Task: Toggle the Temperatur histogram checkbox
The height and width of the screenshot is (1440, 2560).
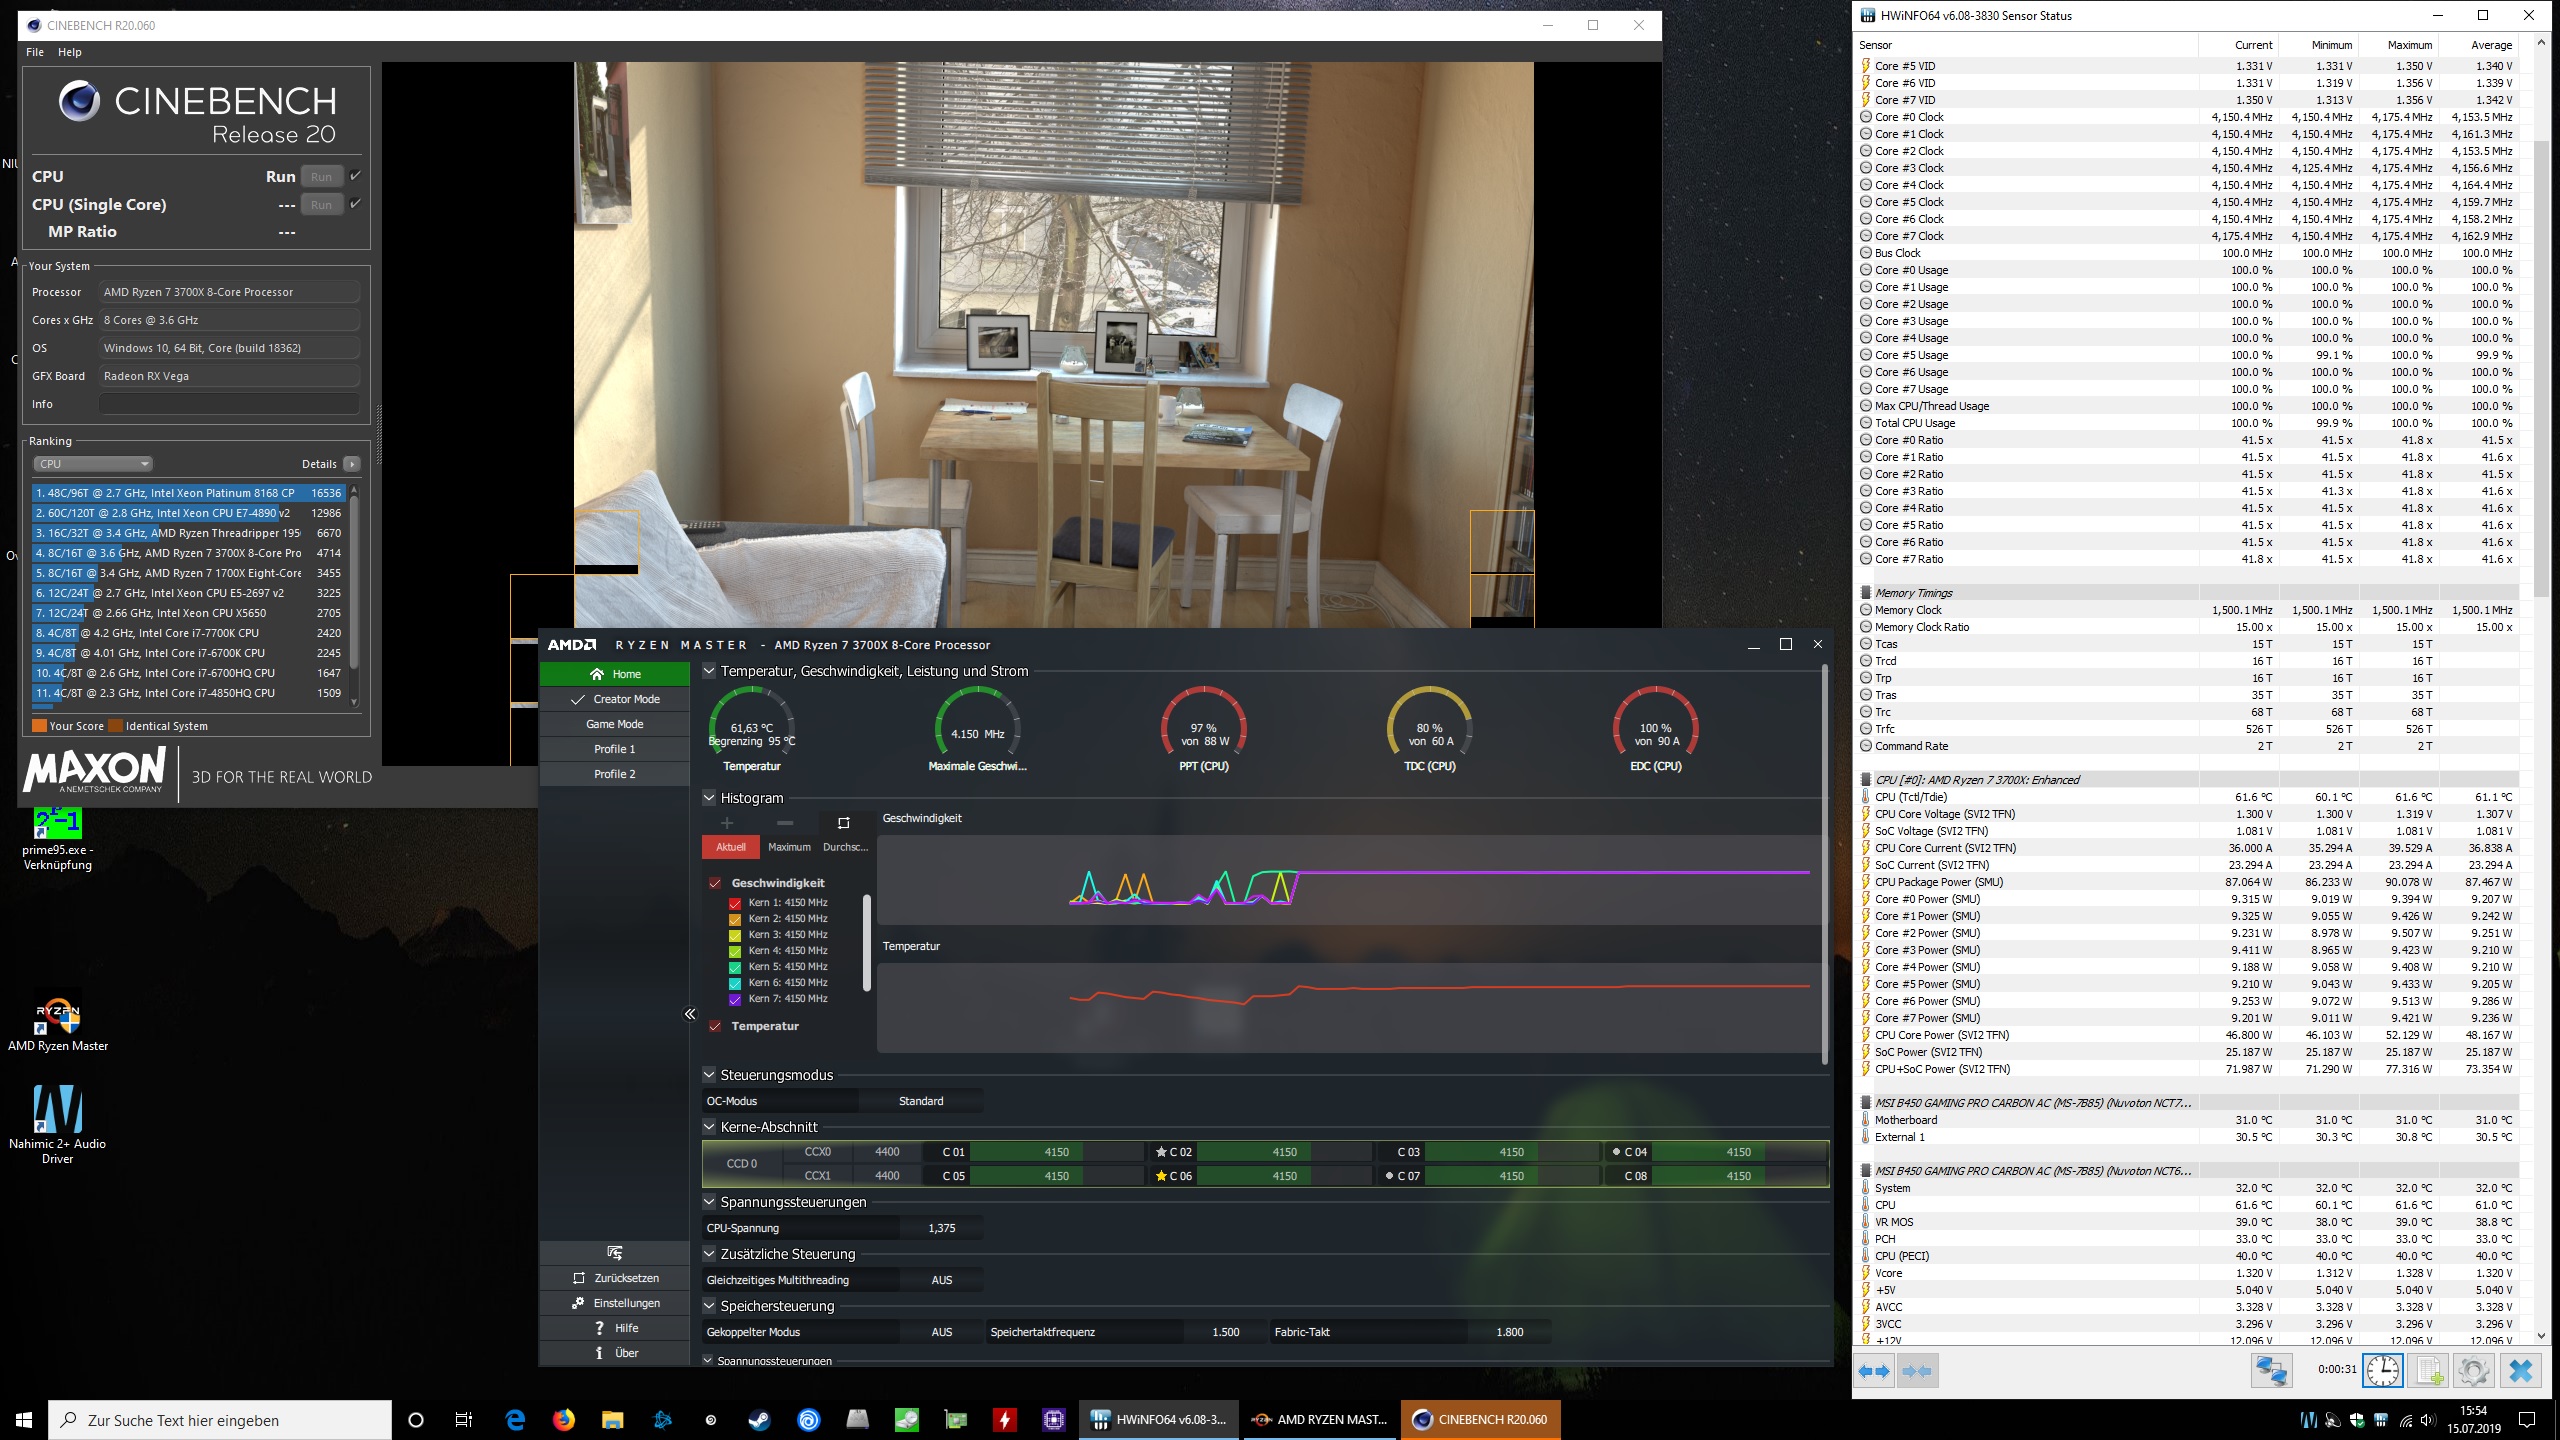Action: [715, 1026]
